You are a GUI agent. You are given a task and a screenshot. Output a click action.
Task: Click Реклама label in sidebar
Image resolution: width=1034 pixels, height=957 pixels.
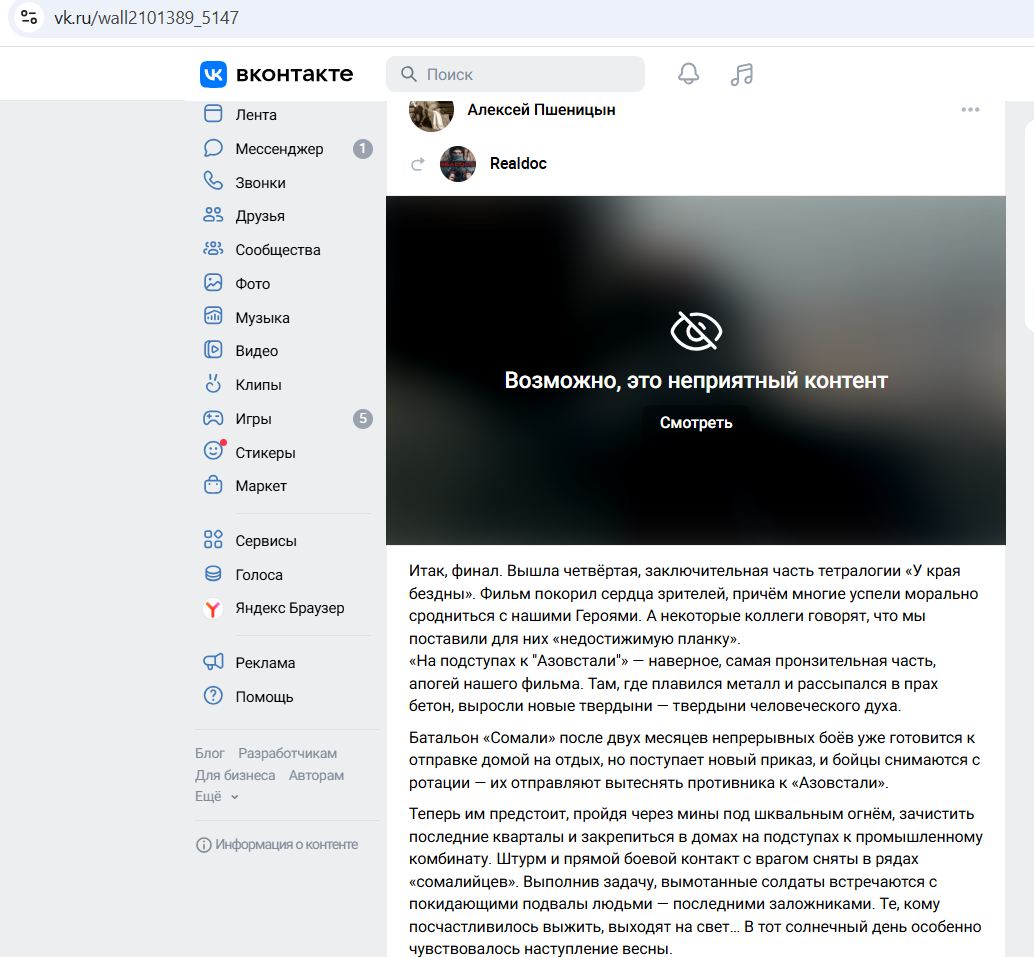[x=265, y=663]
